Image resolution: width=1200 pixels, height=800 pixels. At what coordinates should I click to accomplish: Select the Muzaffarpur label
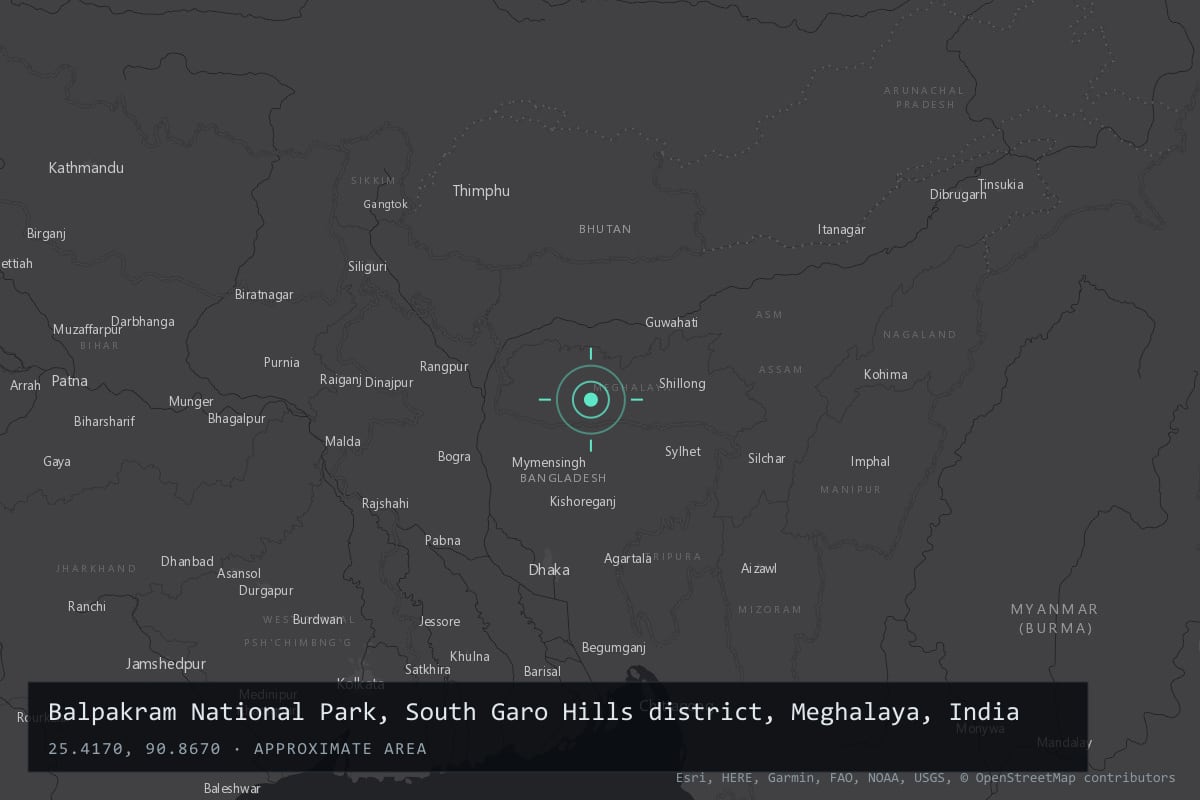(88, 330)
